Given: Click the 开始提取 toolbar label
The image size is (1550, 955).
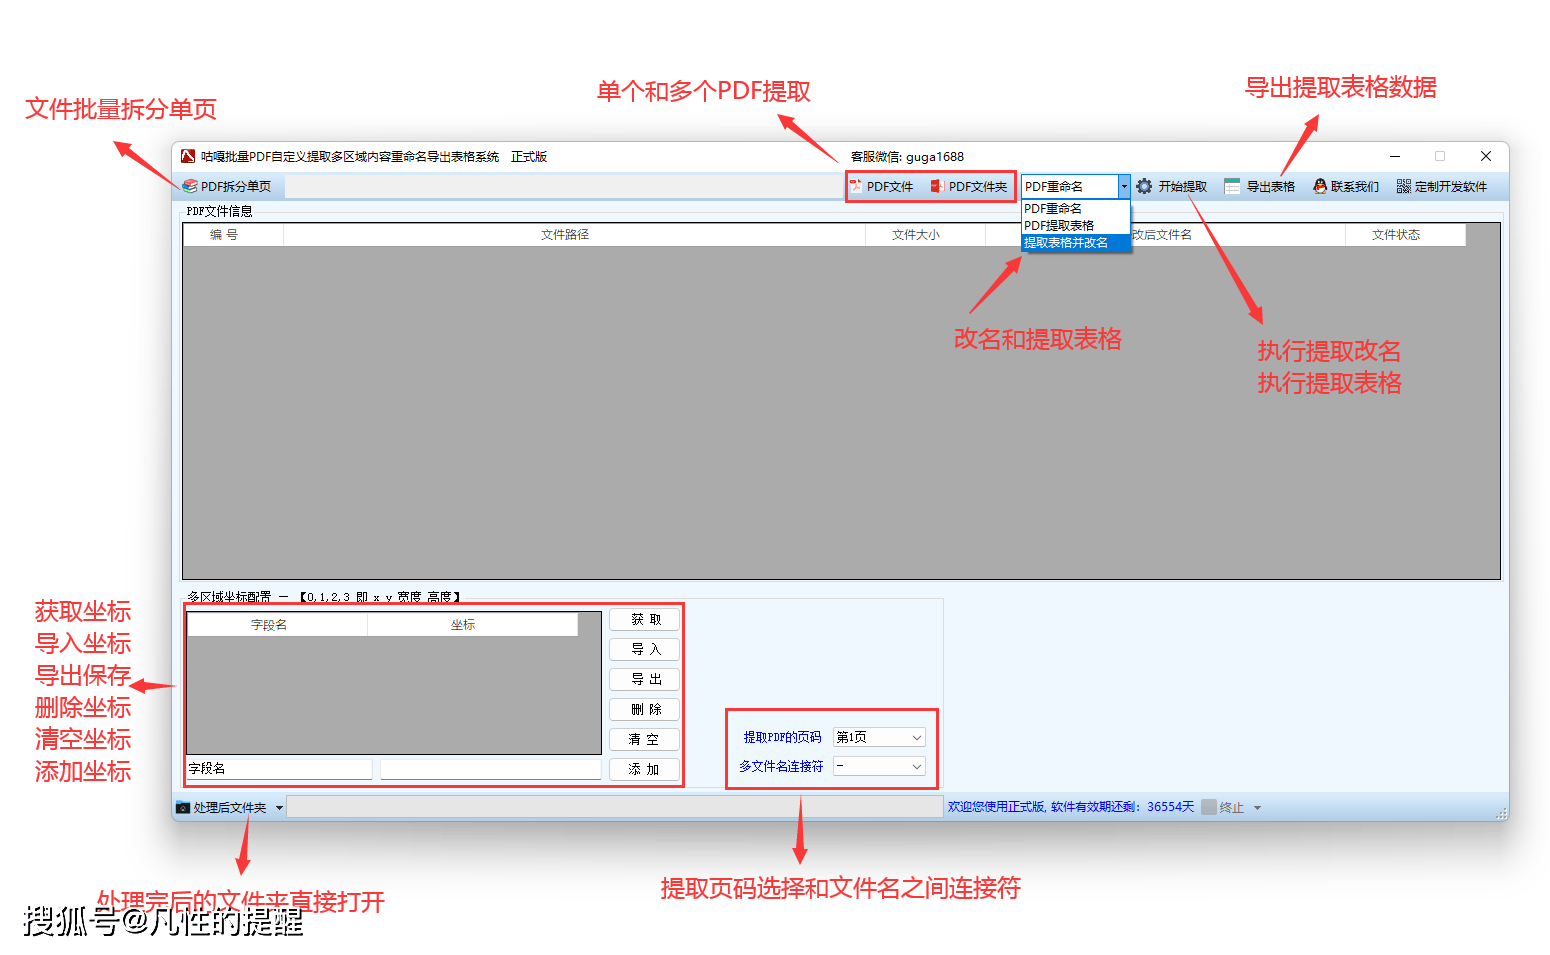Looking at the screenshot, I should pos(1183,187).
